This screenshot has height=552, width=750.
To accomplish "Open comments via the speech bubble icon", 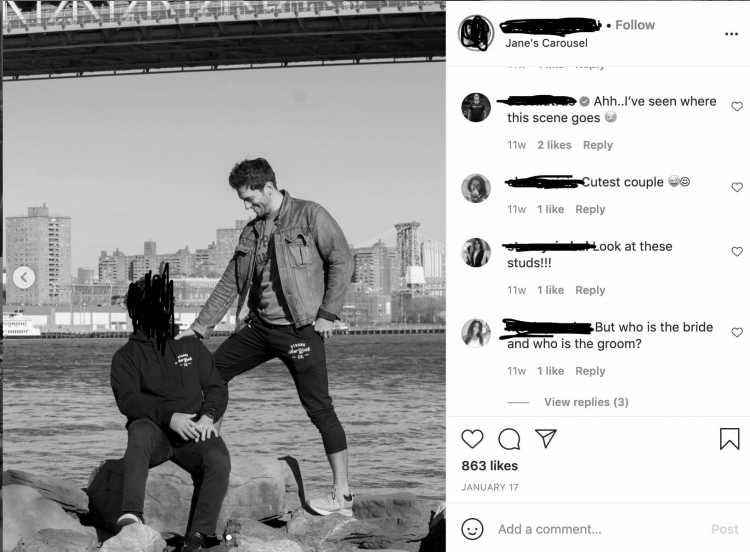I will point(509,439).
